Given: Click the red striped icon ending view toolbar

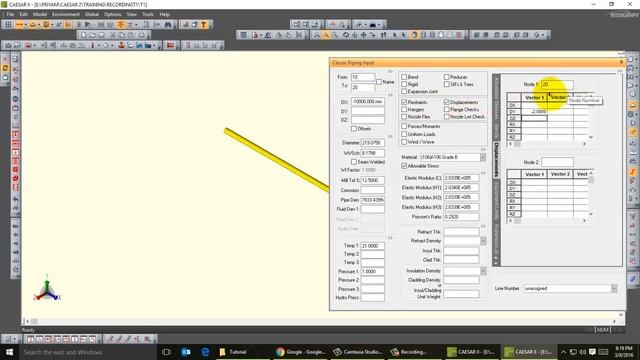Looking at the screenshot, I should [x=459, y=35].
